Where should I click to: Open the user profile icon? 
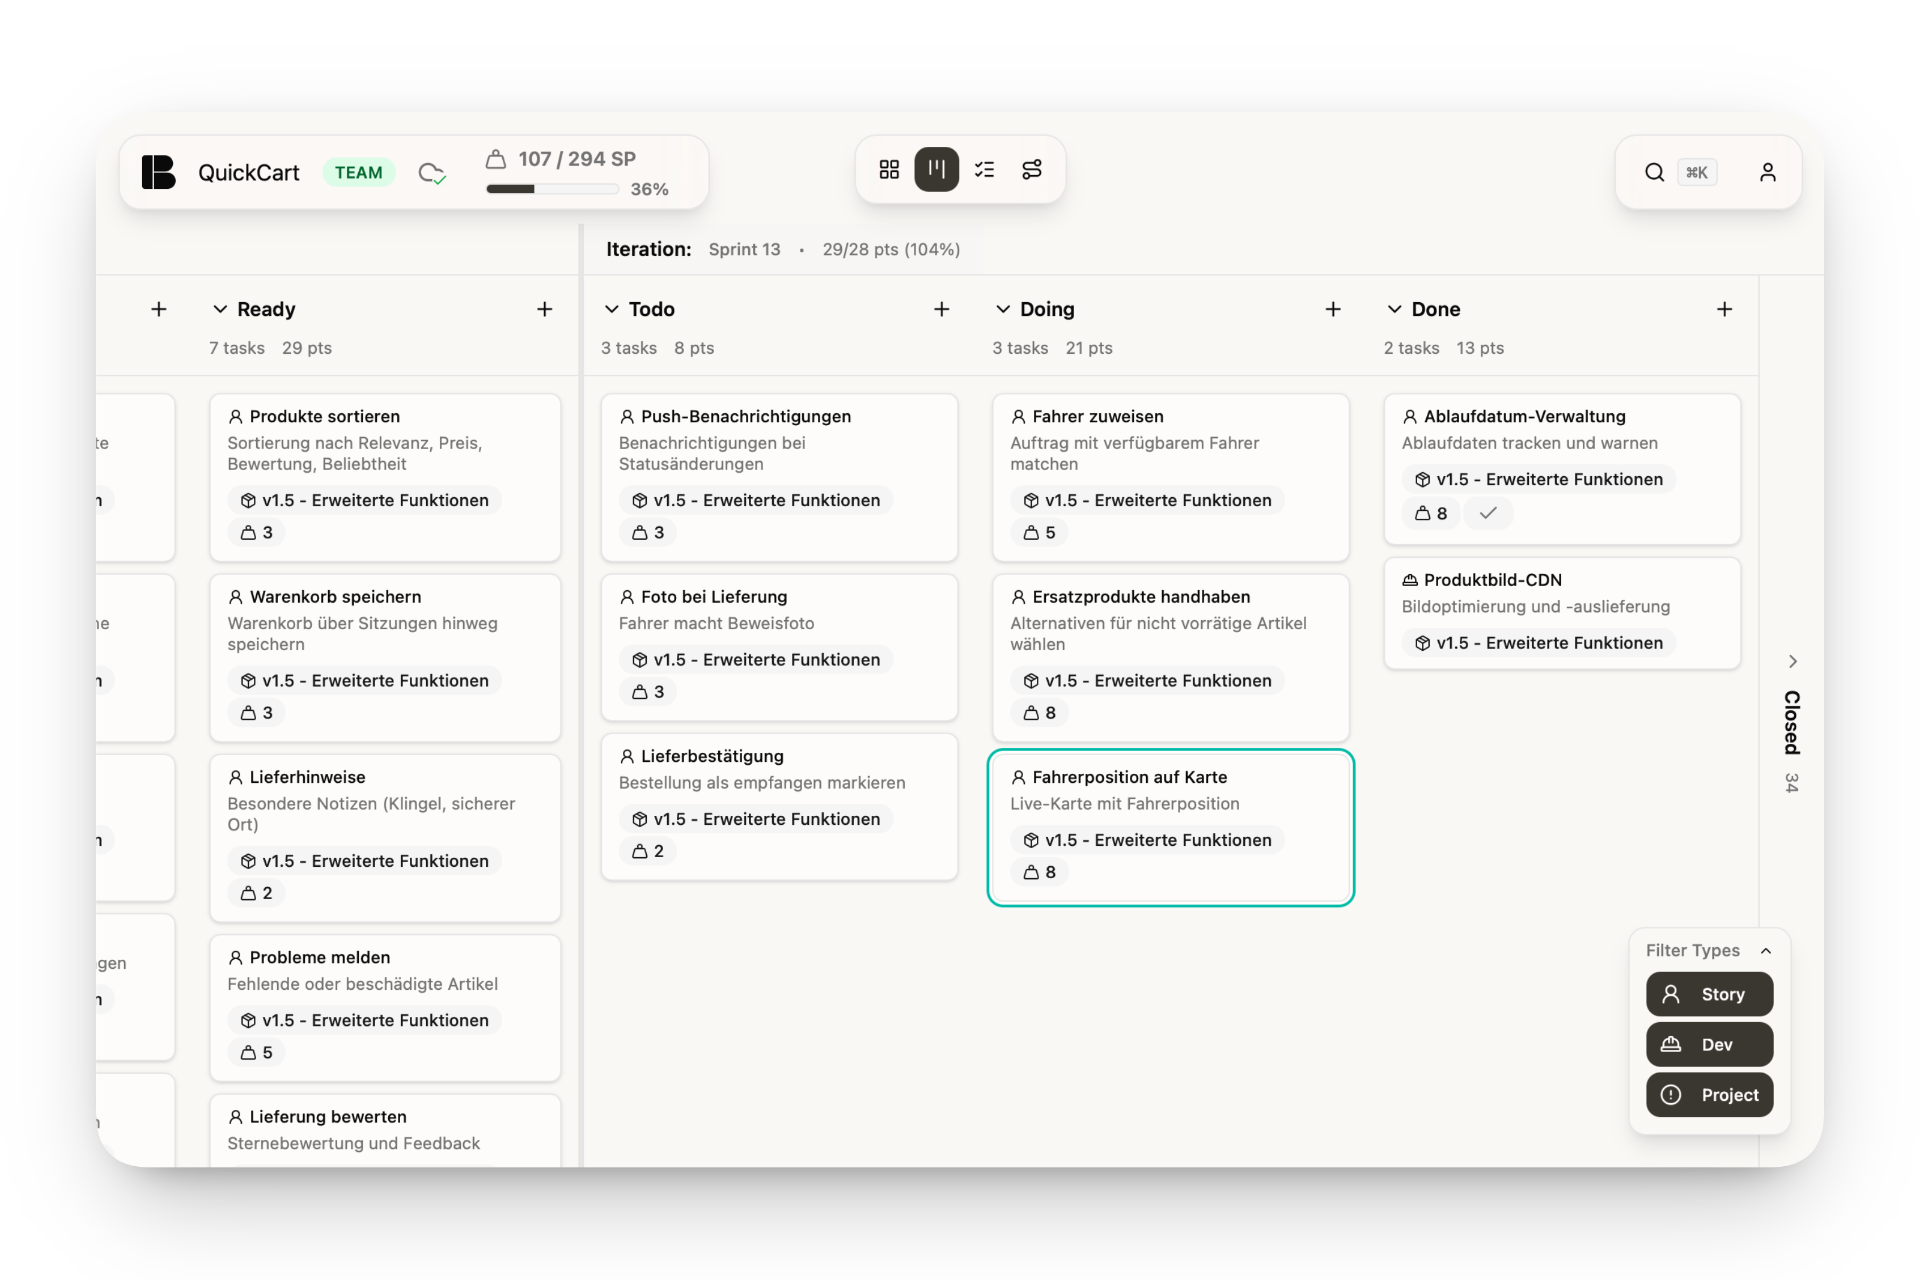click(x=1768, y=172)
